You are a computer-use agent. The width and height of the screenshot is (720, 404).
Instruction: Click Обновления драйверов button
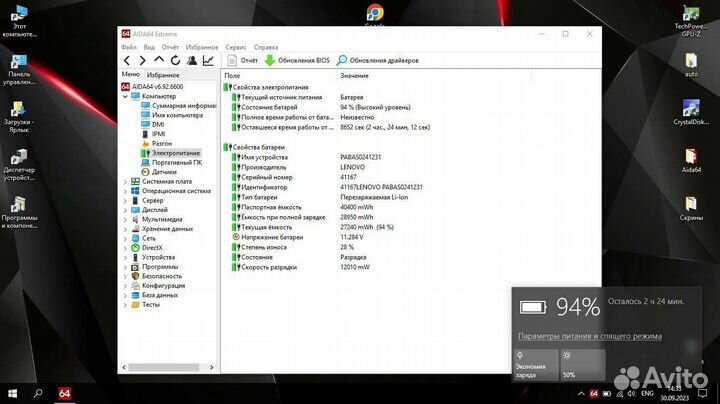tap(377, 60)
